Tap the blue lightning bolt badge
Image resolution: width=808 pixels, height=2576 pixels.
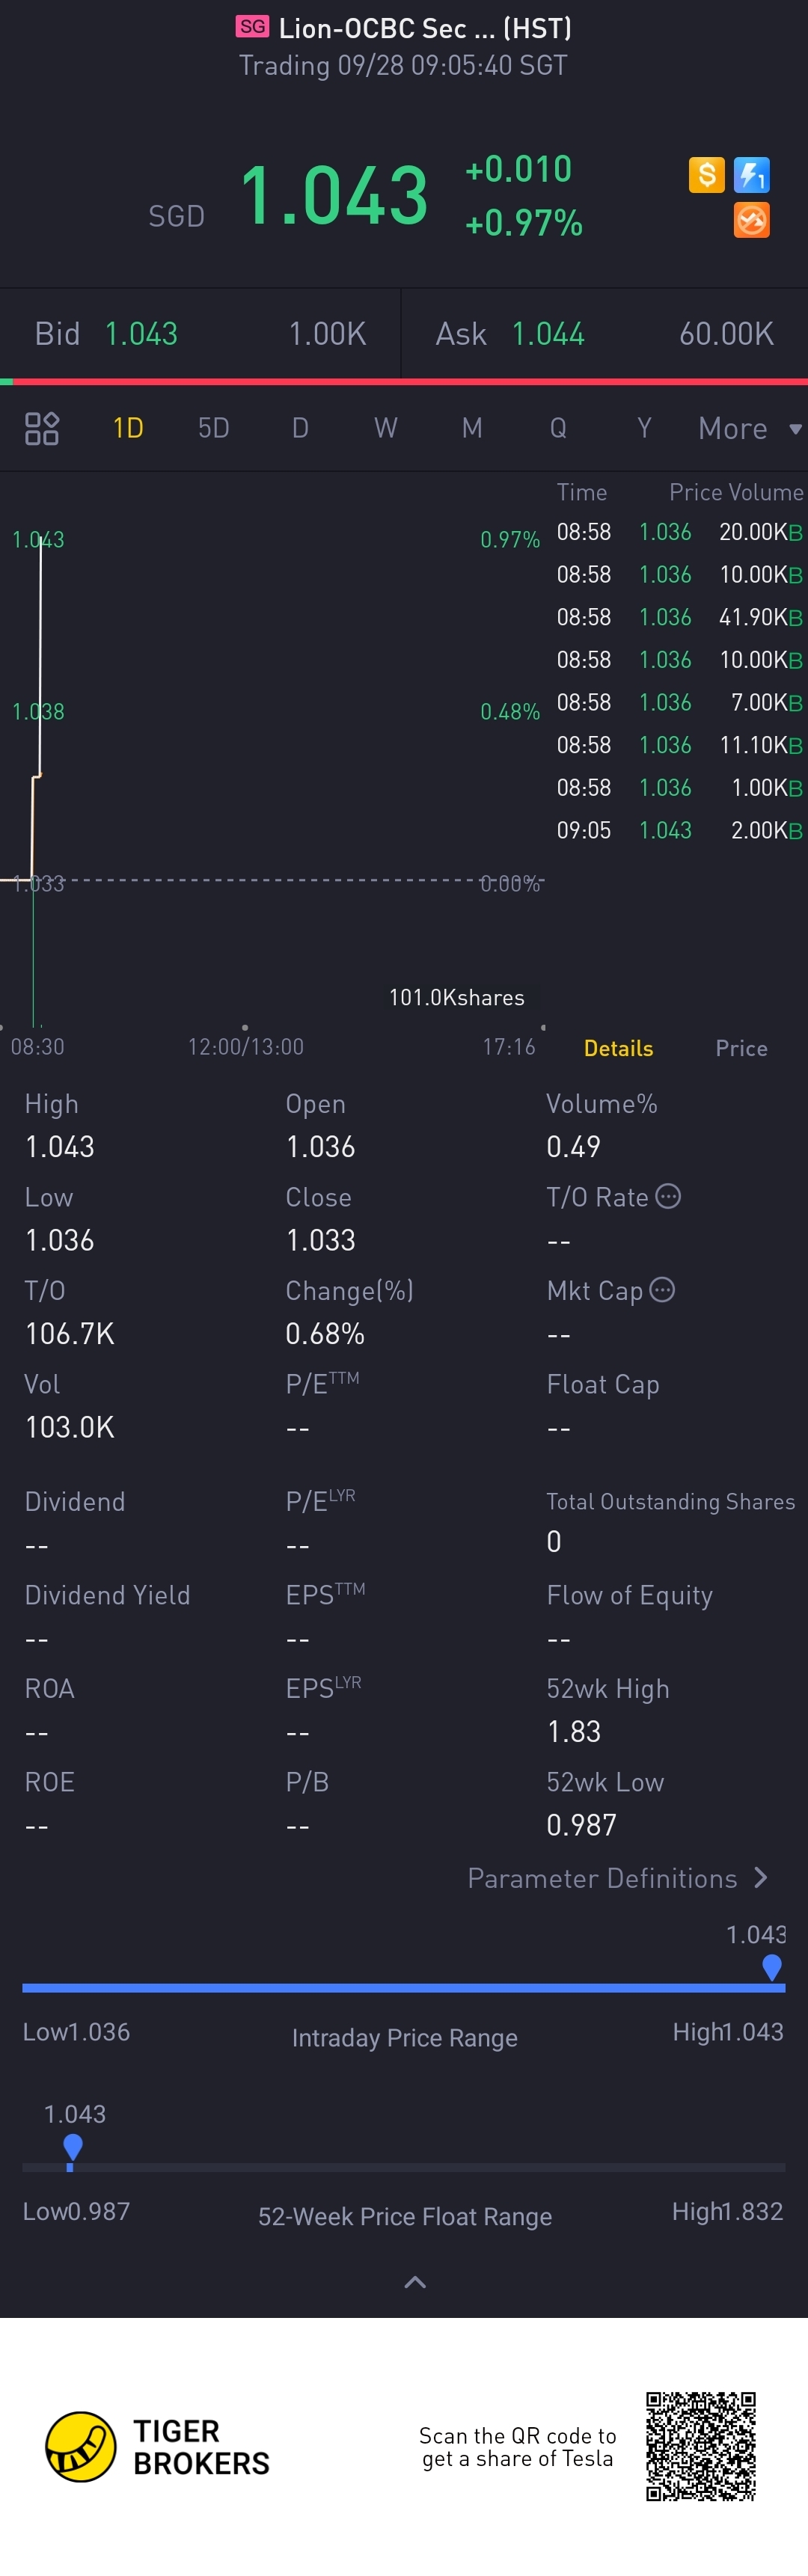751,175
